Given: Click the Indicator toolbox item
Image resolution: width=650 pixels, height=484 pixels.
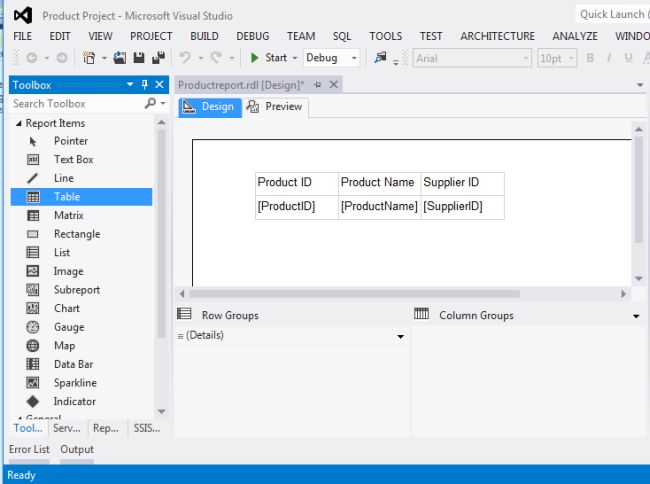Looking at the screenshot, I should pyautogui.click(x=74, y=401).
